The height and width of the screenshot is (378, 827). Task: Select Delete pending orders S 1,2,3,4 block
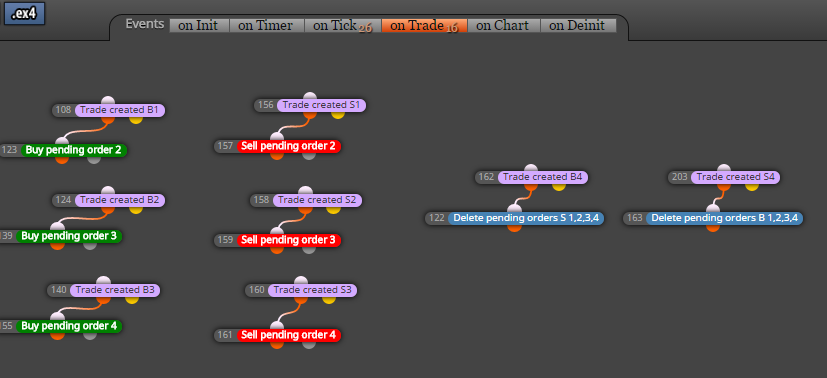tap(526, 218)
